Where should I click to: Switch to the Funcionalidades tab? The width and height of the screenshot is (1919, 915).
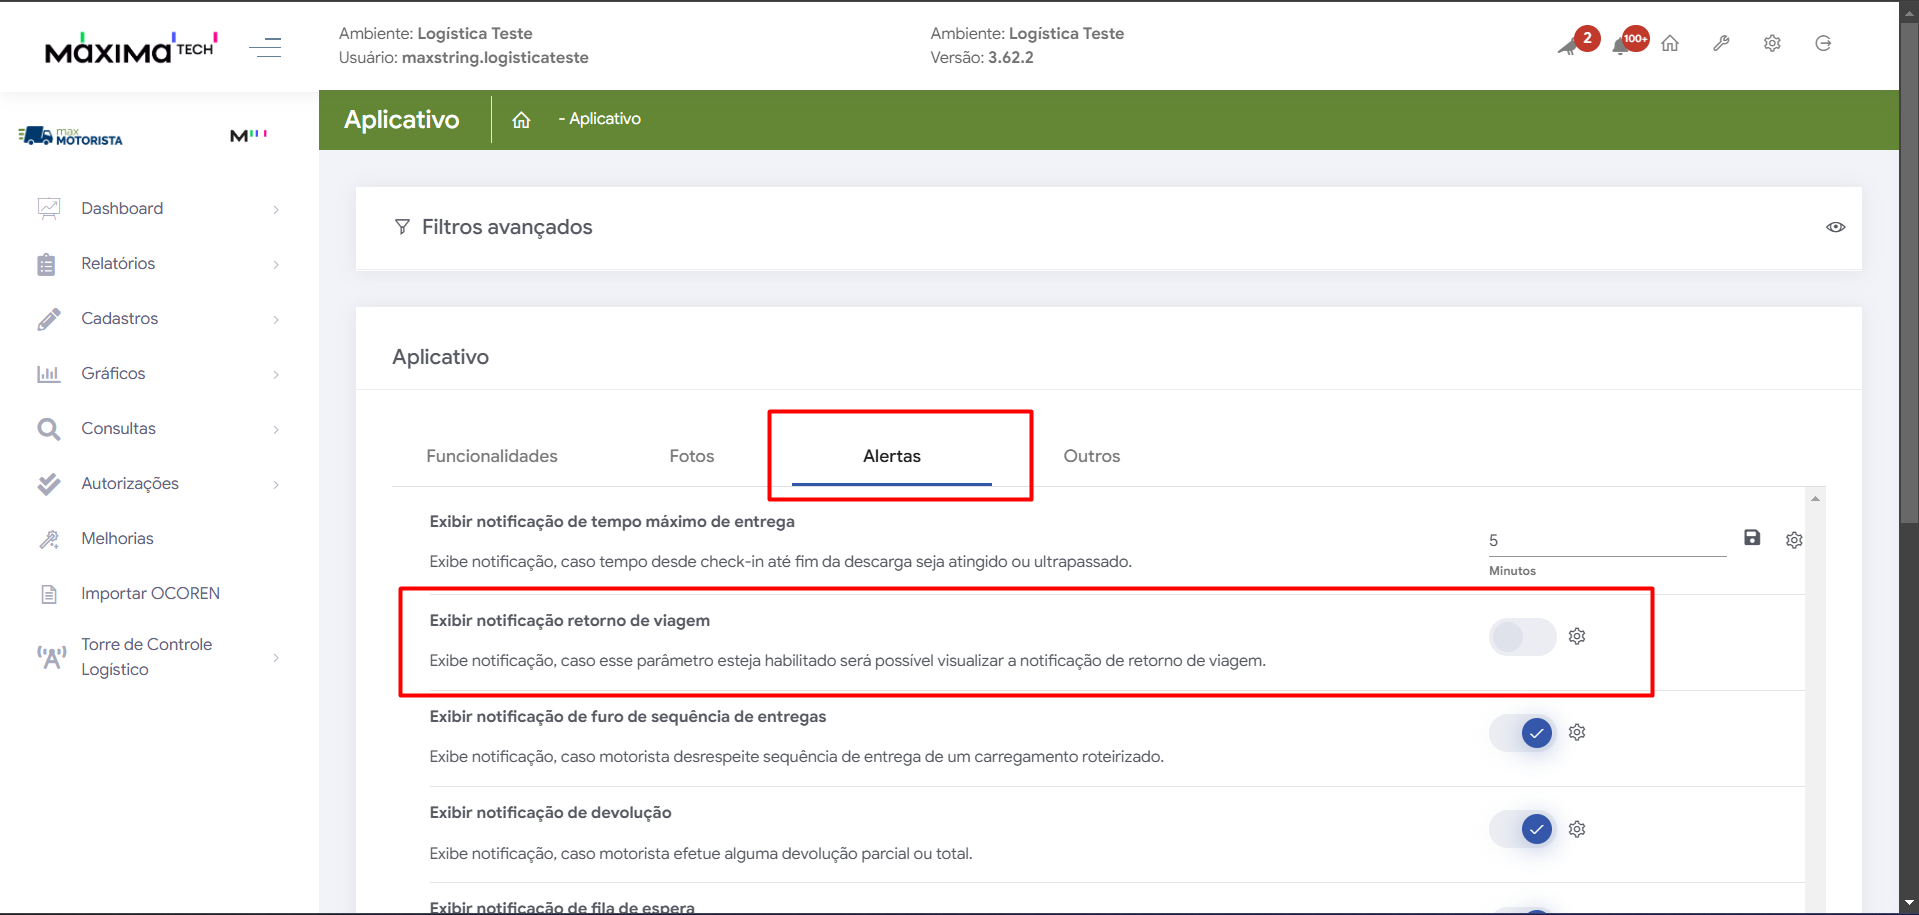(492, 456)
